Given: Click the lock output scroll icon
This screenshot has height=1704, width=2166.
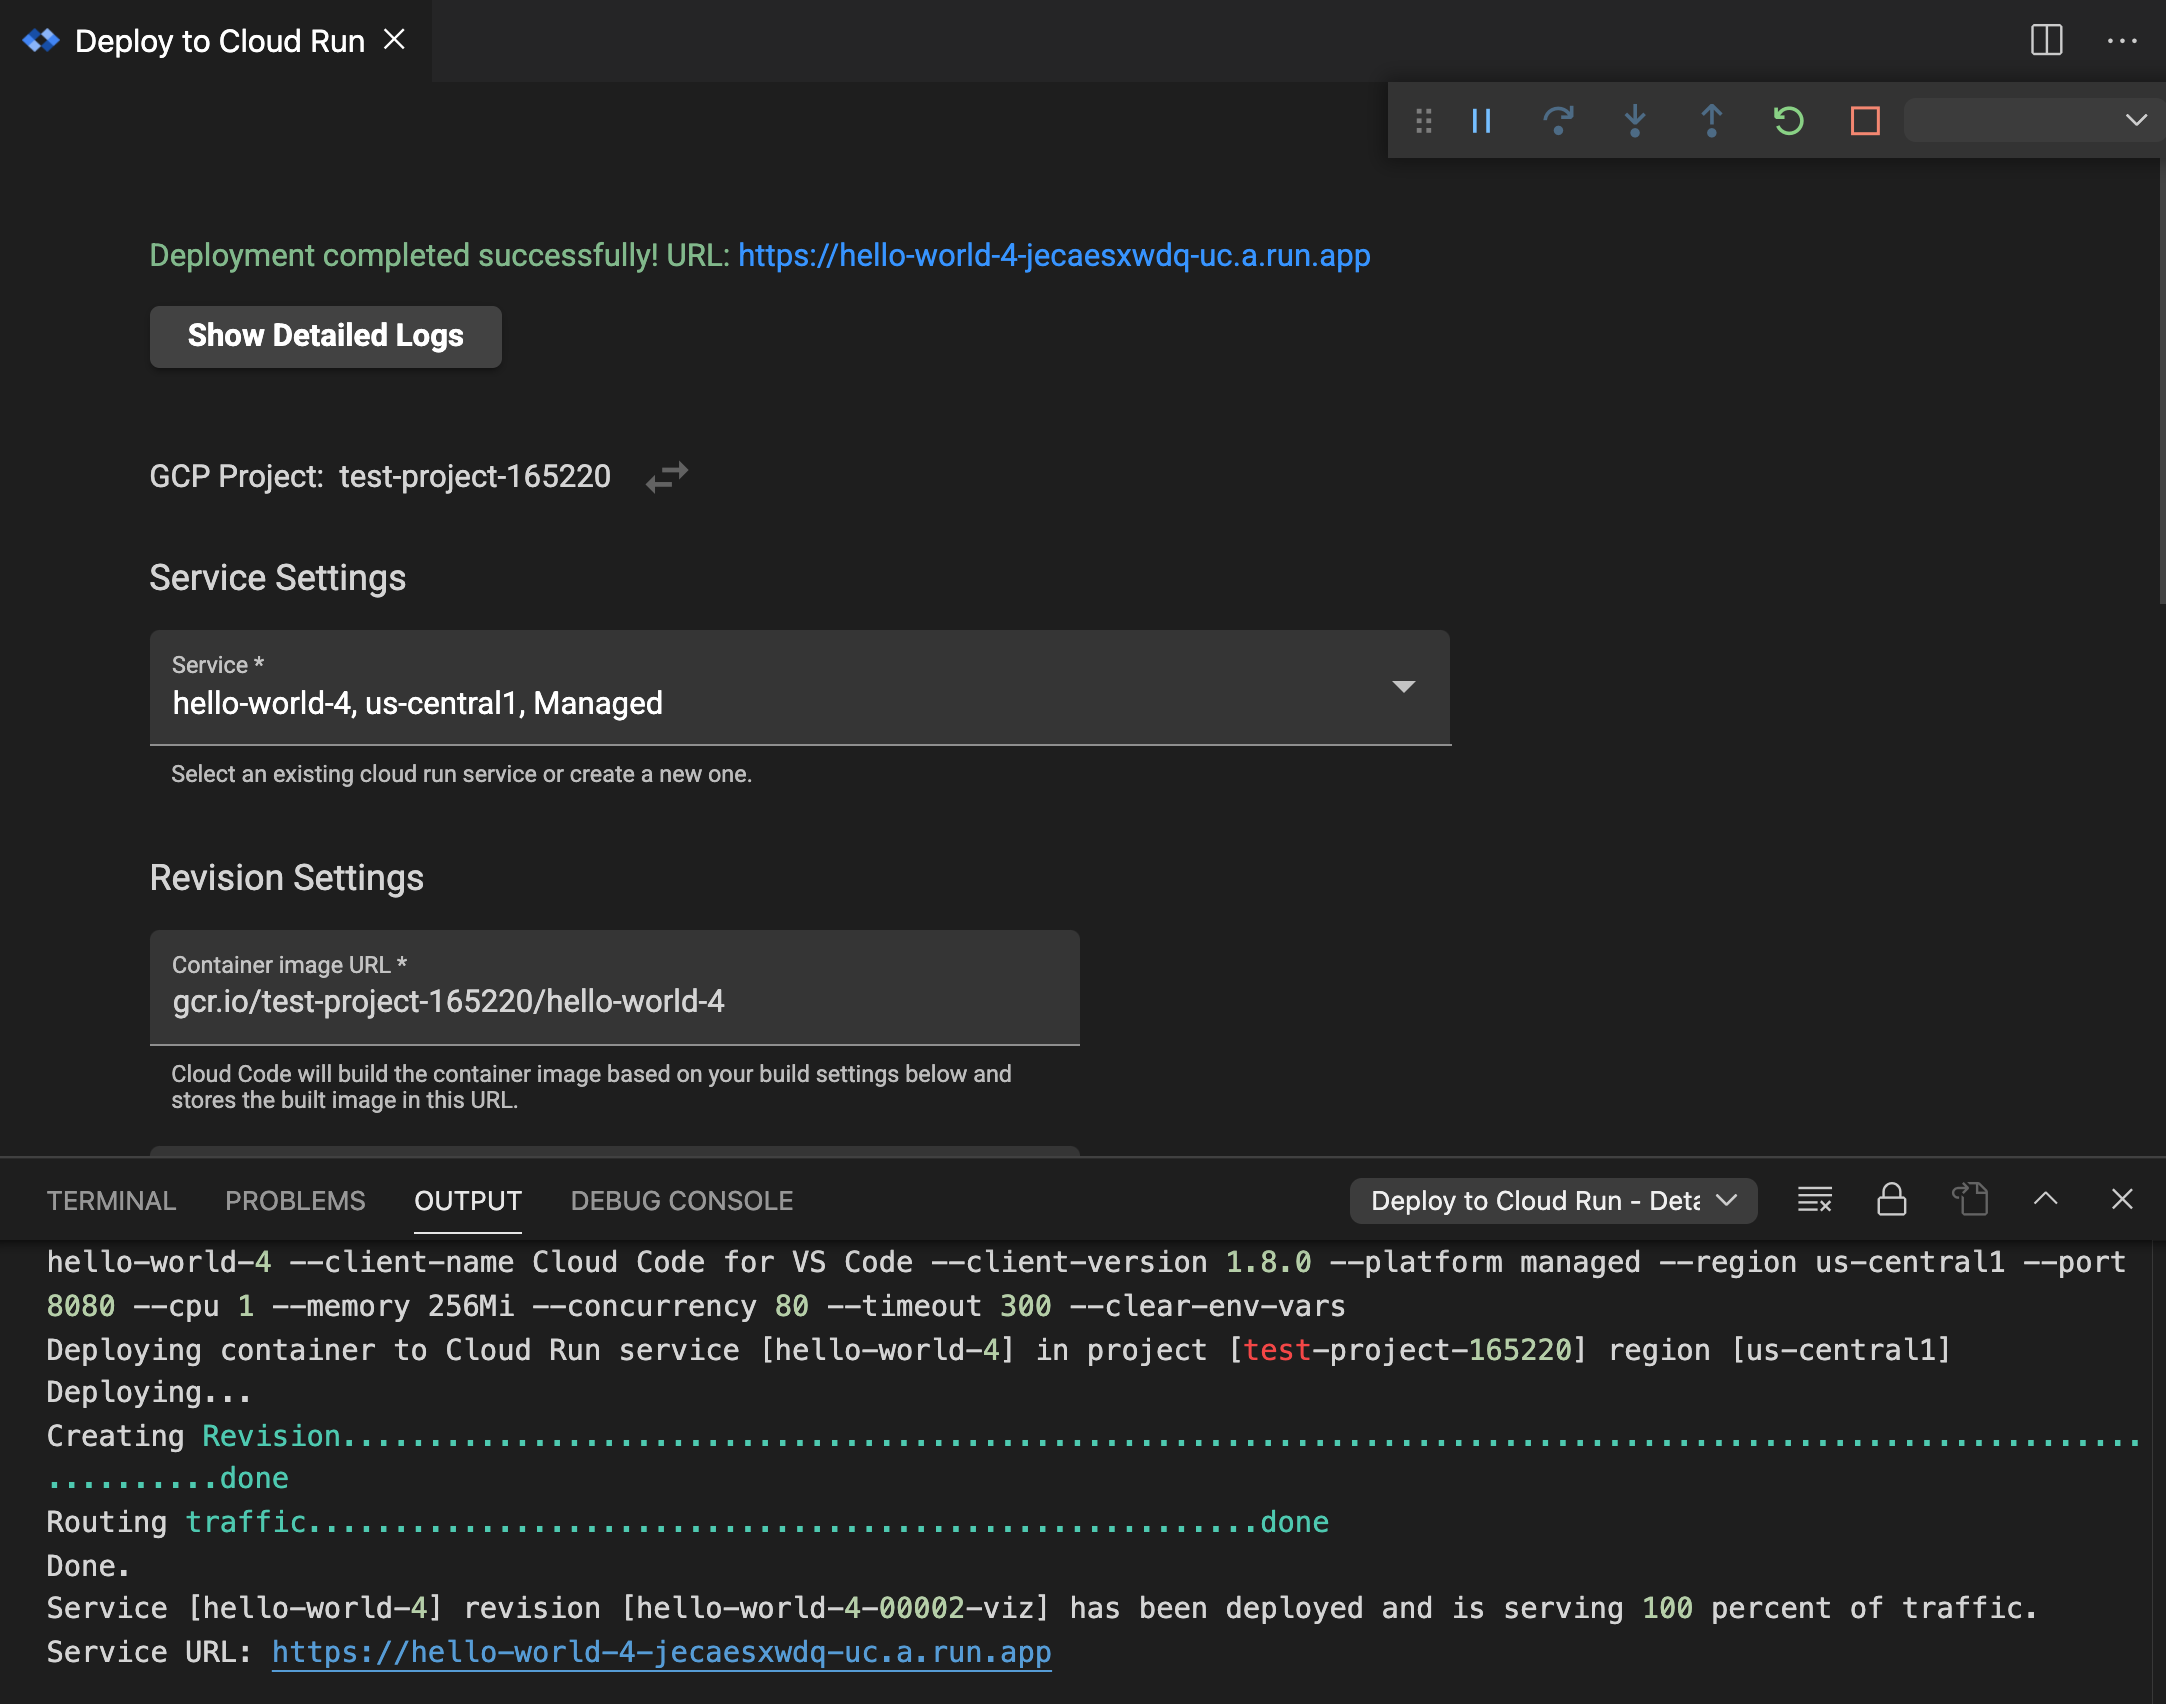Looking at the screenshot, I should pyautogui.click(x=1890, y=1201).
